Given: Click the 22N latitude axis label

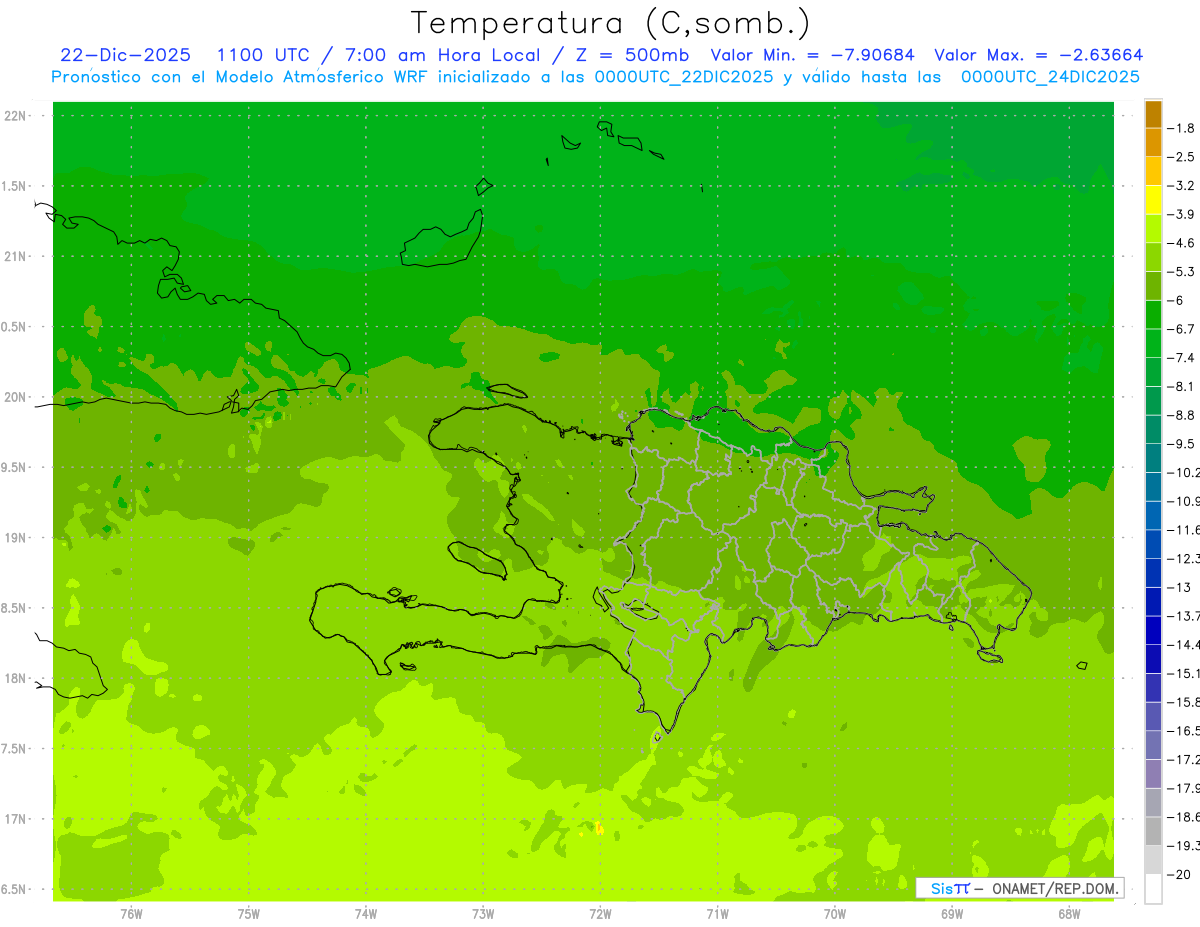Looking at the screenshot, I should coord(16,116).
